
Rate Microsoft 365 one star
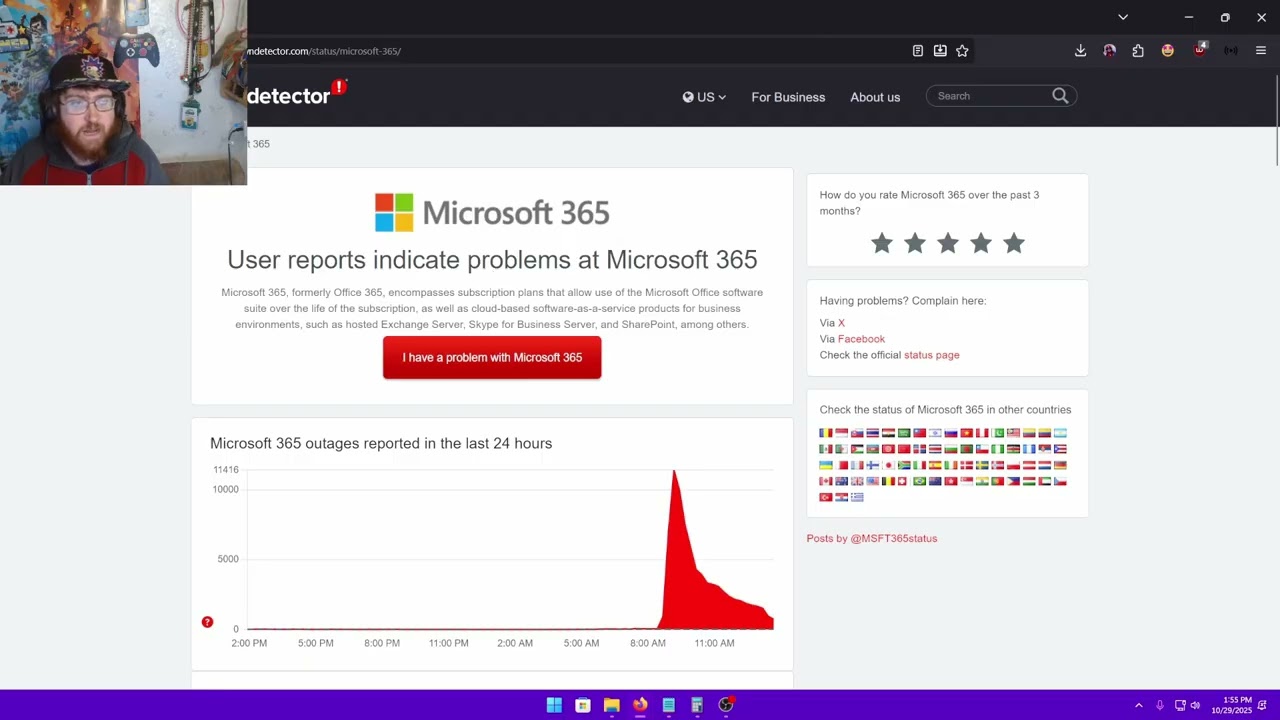[881, 243]
